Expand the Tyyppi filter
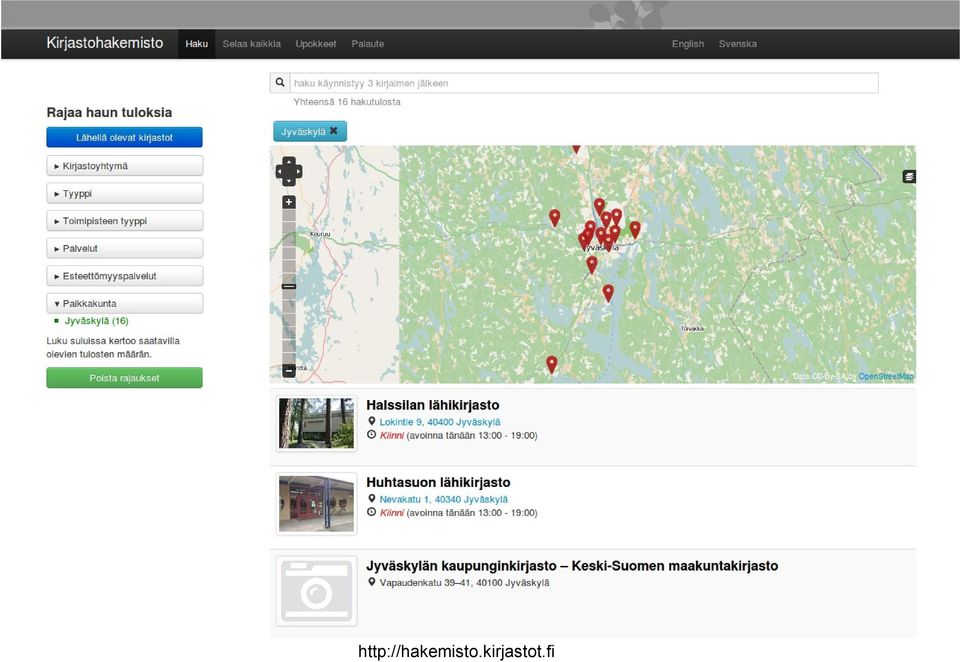 (x=125, y=194)
